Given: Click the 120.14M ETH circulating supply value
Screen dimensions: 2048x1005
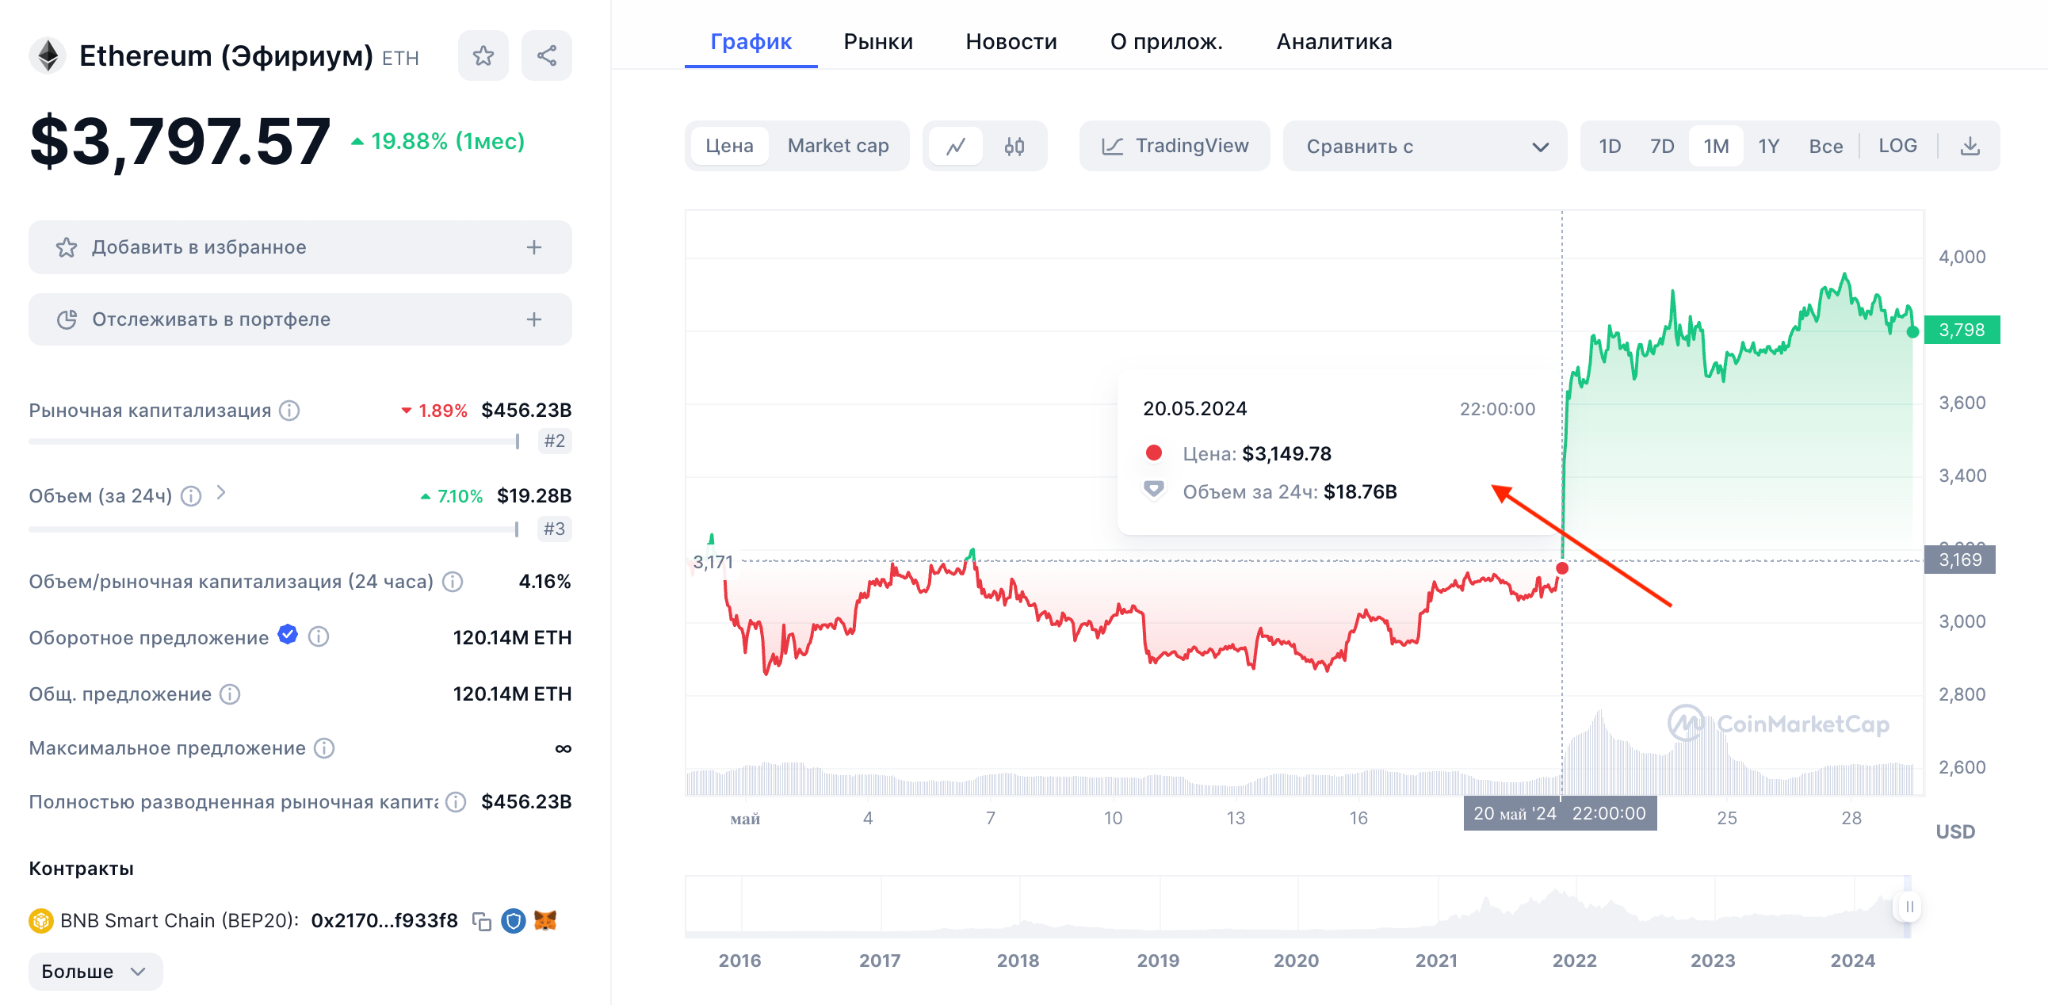Looking at the screenshot, I should coord(512,638).
